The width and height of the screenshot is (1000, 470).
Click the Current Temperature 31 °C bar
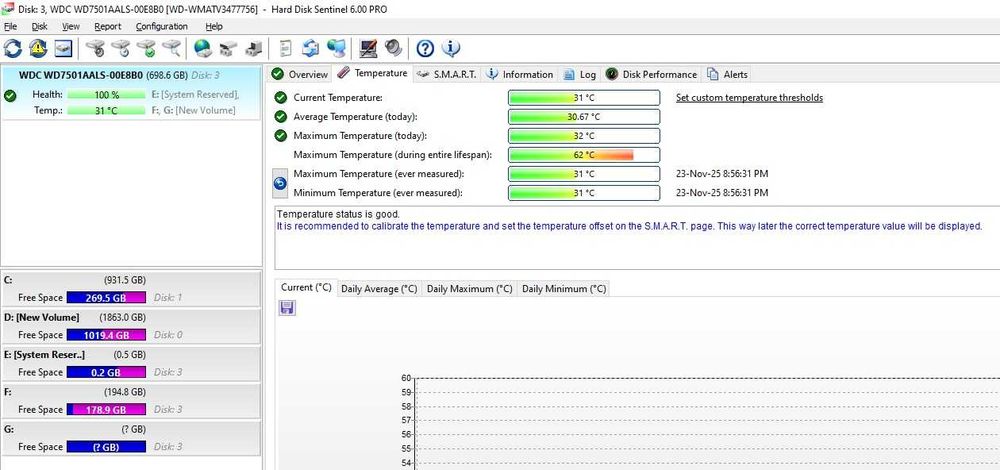click(x=584, y=98)
